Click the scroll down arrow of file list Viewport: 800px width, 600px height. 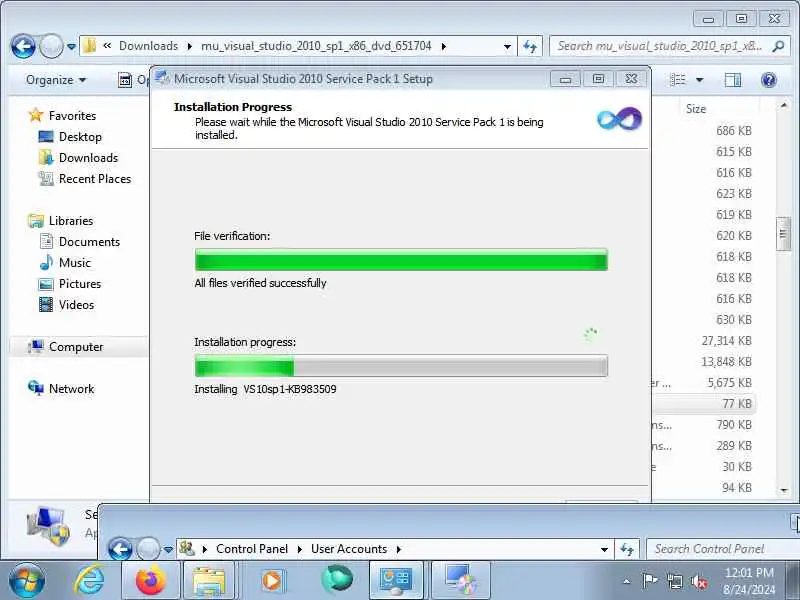784,490
